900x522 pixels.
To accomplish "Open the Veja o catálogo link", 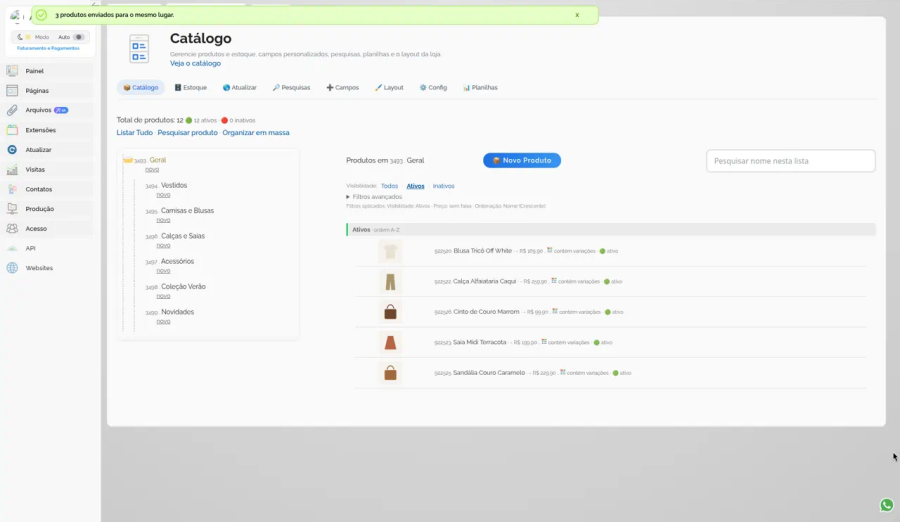I will coord(195,64).
